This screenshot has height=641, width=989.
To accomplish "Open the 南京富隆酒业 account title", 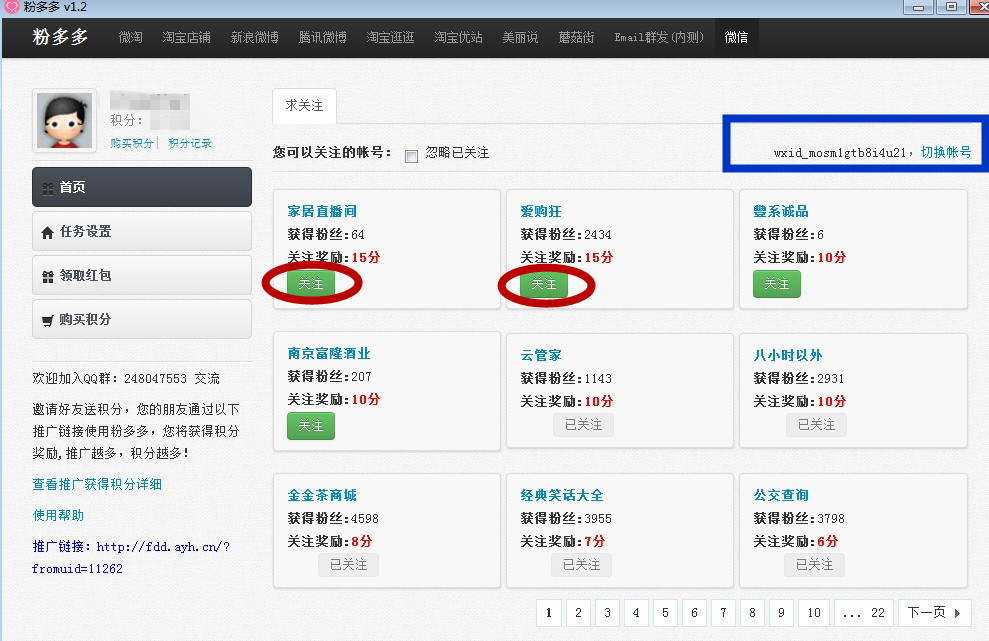I will click(x=329, y=353).
